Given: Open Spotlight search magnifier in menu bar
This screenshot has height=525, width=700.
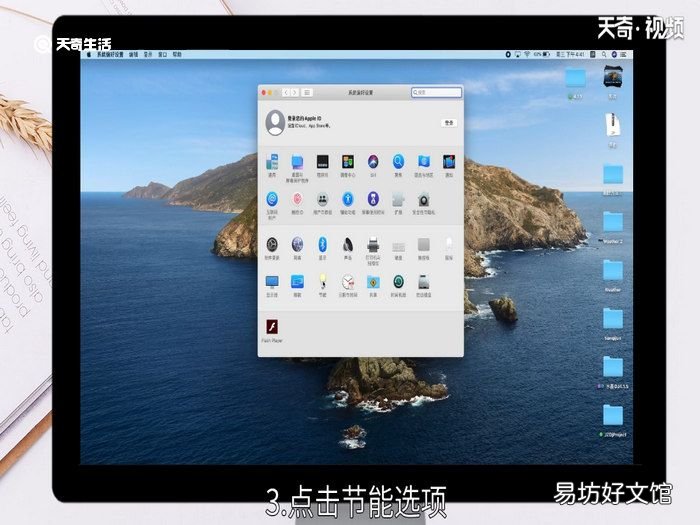Looking at the screenshot, I should click(604, 54).
